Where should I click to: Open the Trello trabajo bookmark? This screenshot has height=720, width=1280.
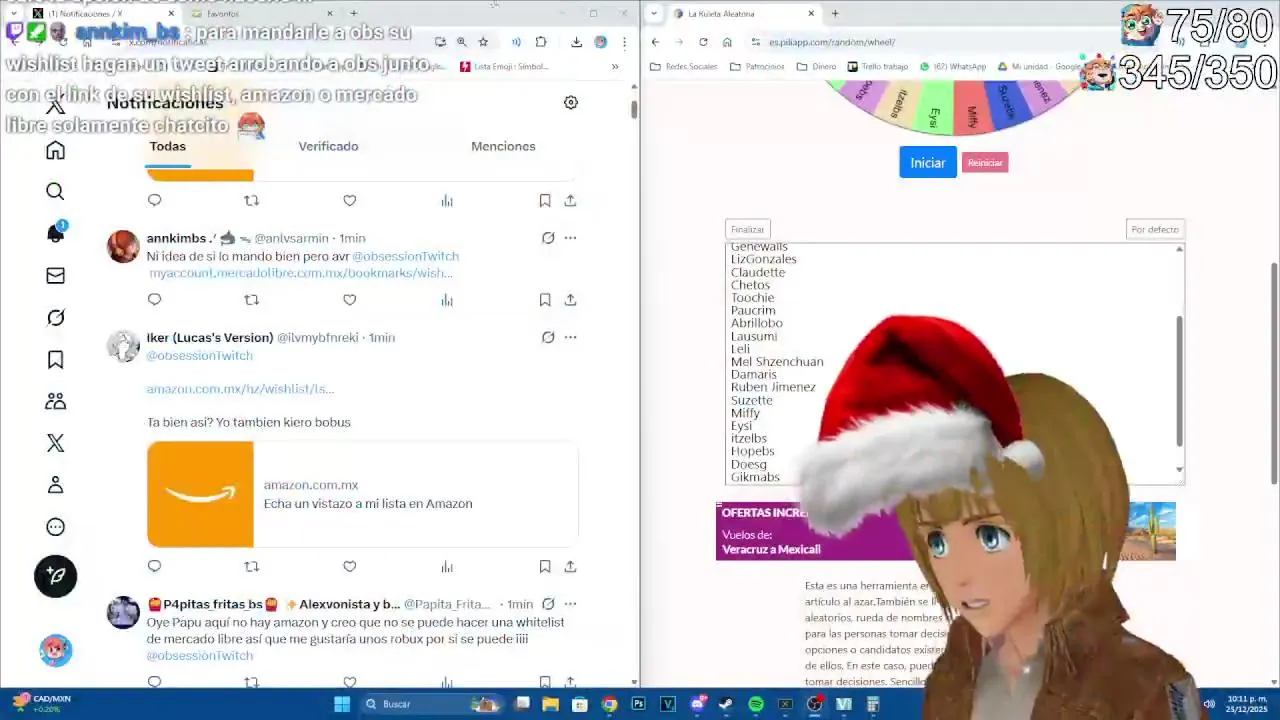[x=878, y=67]
